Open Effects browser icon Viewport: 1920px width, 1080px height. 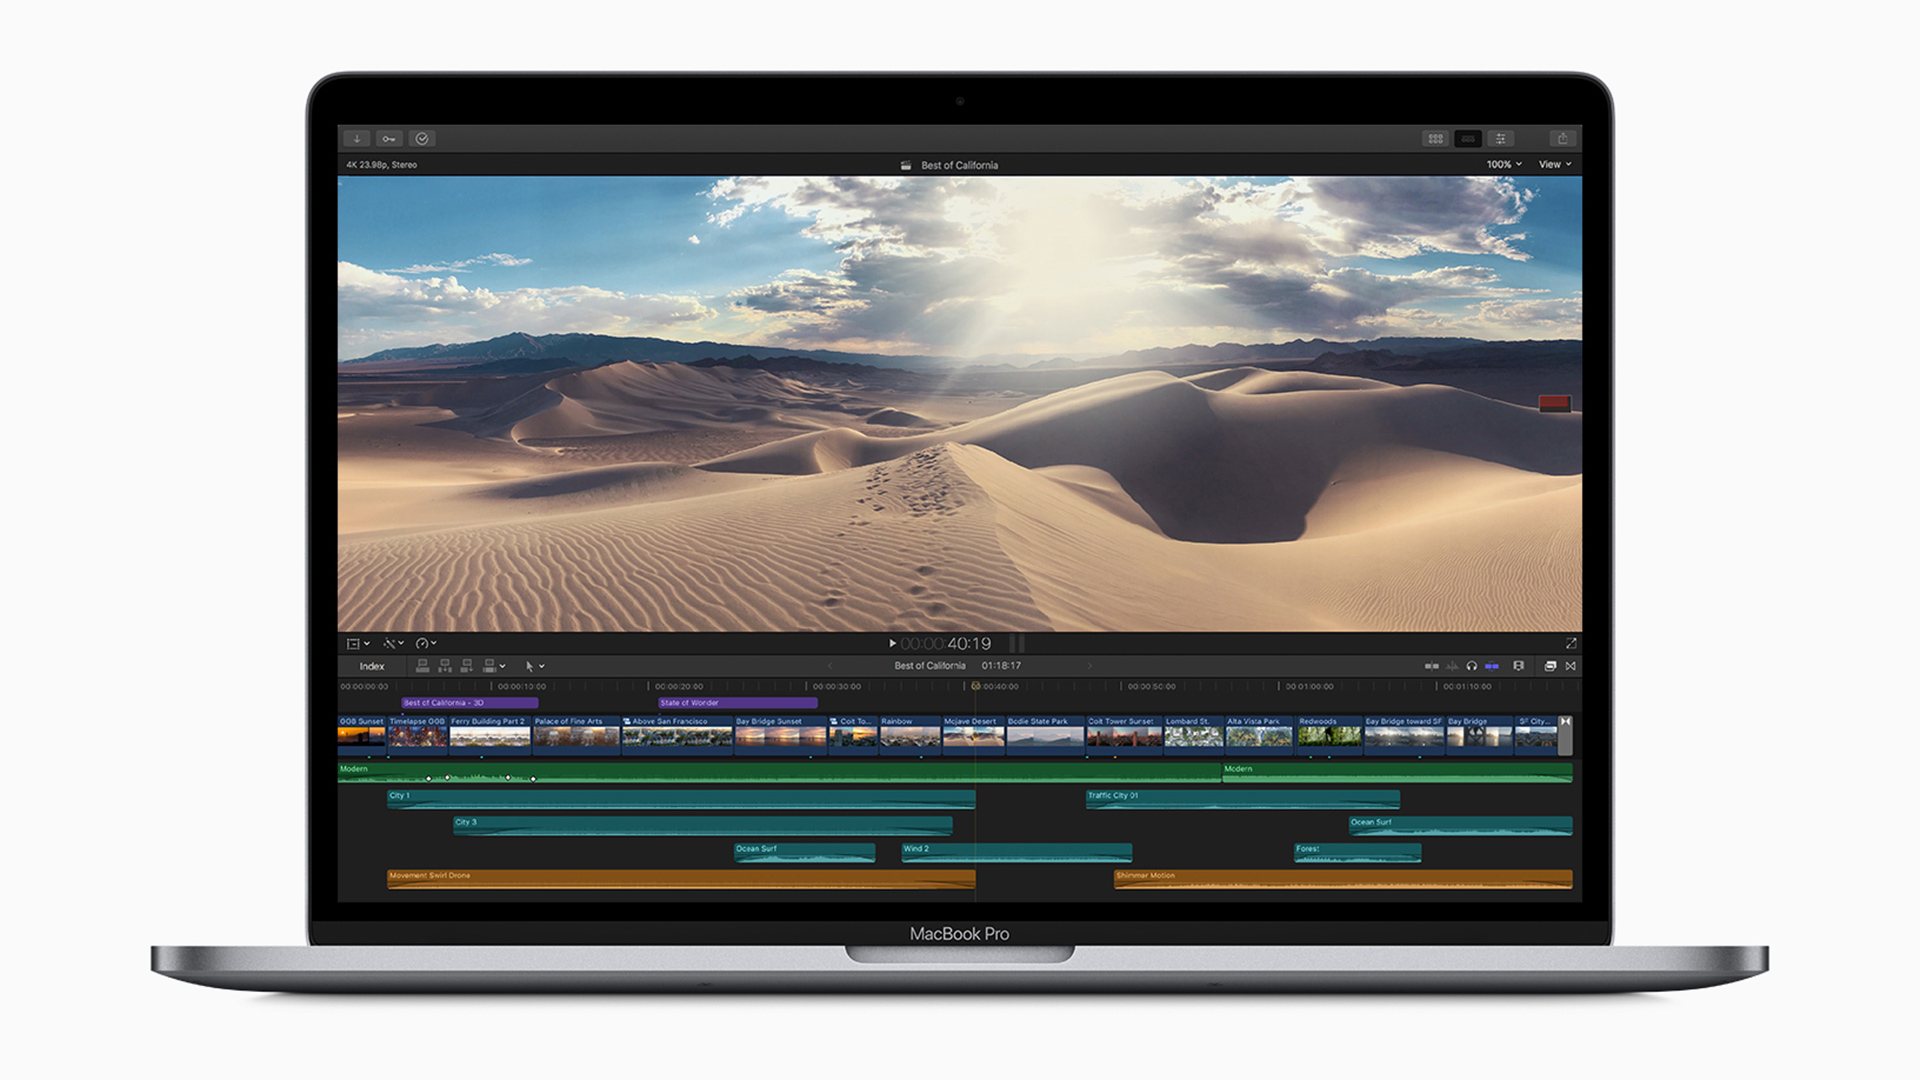point(1550,666)
